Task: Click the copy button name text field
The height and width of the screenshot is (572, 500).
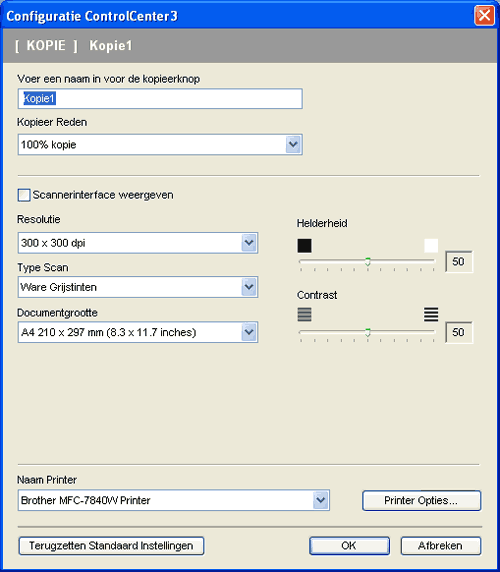Action: pos(160,98)
